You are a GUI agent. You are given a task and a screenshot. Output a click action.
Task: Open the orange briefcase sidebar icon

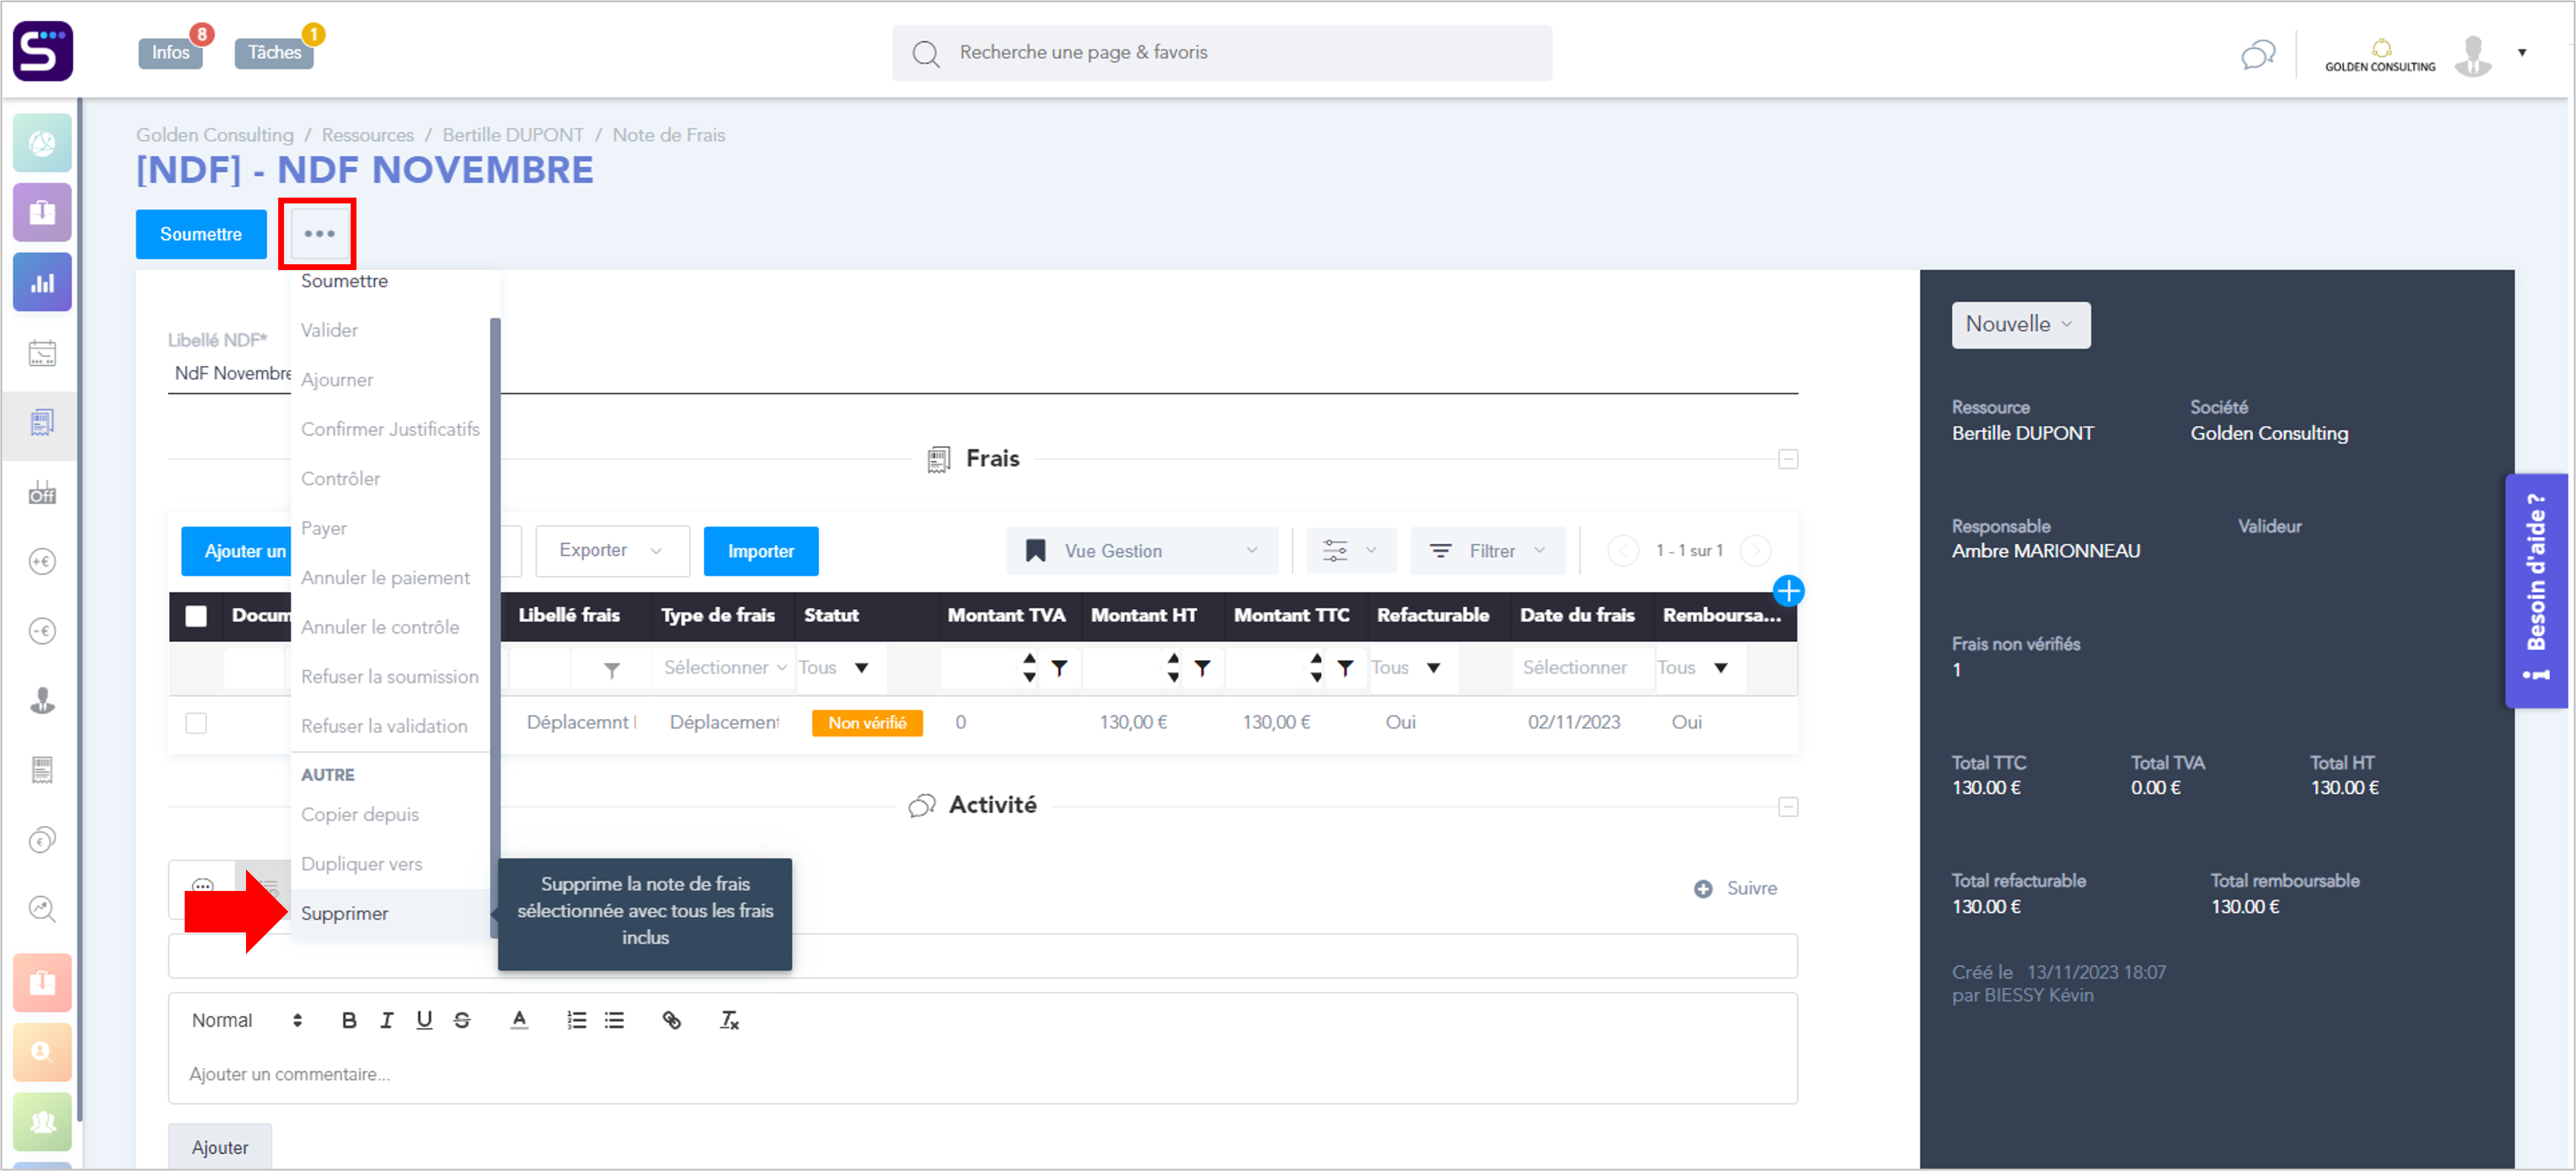click(x=42, y=983)
